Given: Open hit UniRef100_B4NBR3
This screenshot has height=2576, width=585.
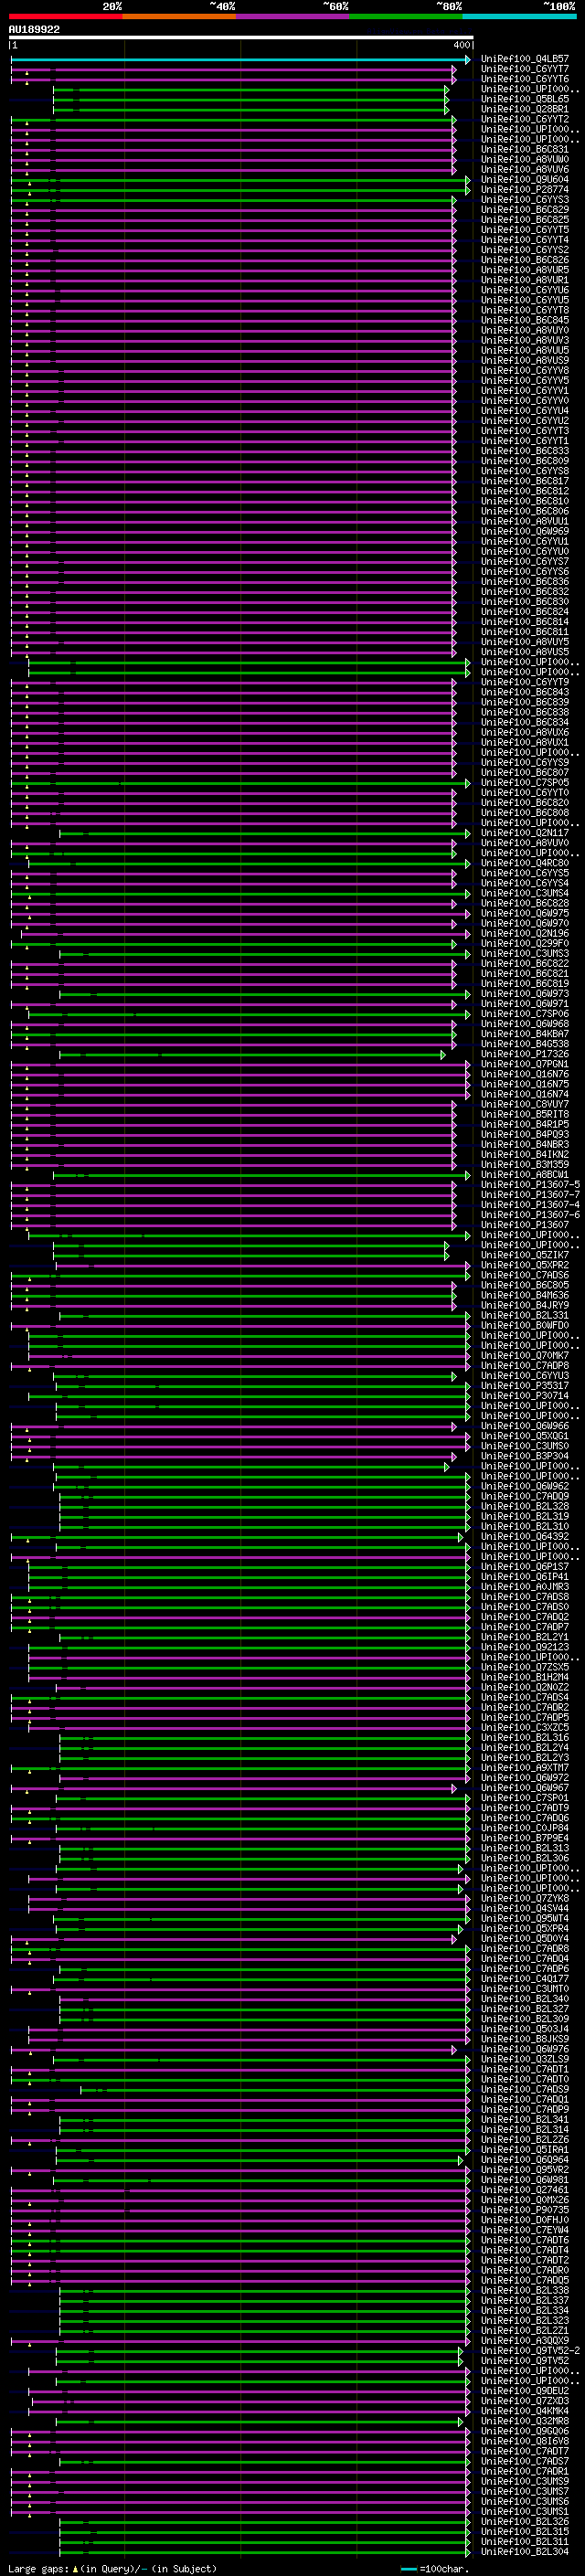Looking at the screenshot, I should click(525, 1144).
